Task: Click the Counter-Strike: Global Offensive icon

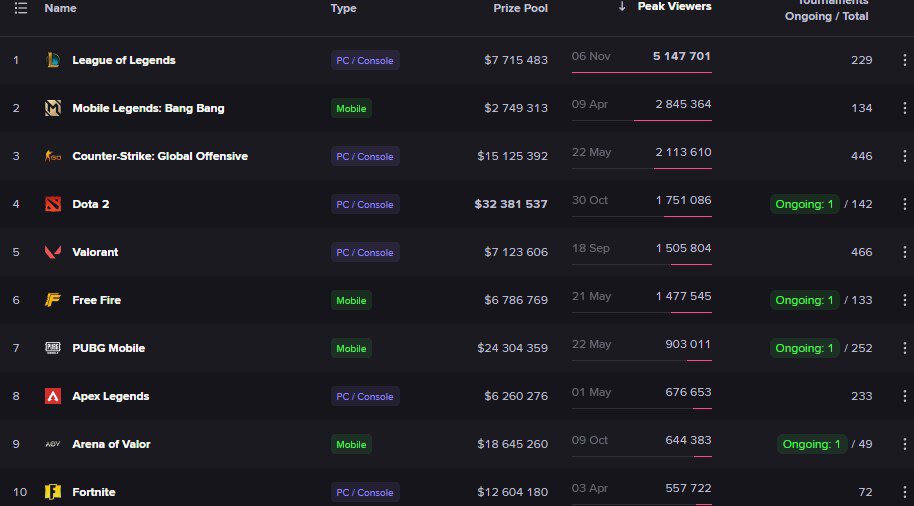Action: point(53,156)
